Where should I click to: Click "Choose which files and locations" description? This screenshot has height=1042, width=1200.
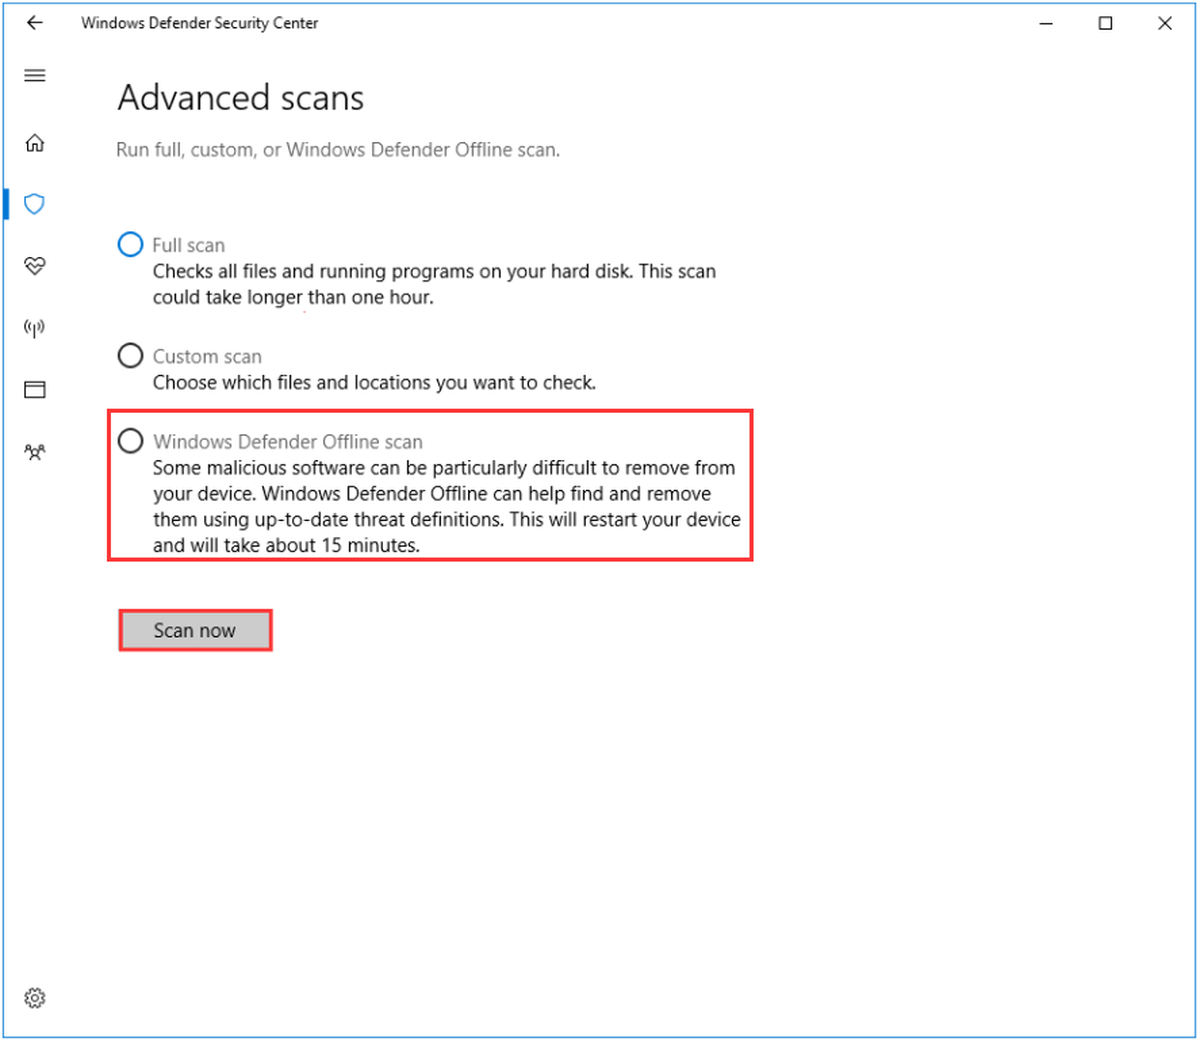pyautogui.click(x=374, y=382)
